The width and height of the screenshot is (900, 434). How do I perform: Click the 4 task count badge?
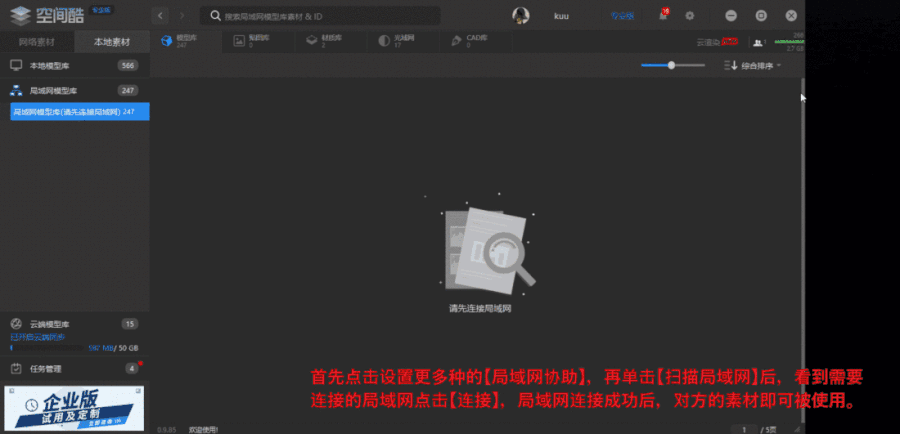[x=132, y=369]
